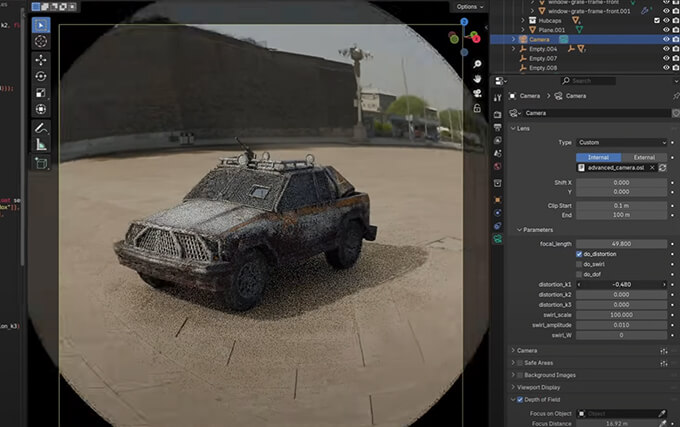This screenshot has height=427, width=680.
Task: Collapse the Lens panel
Action: pyautogui.click(x=513, y=129)
